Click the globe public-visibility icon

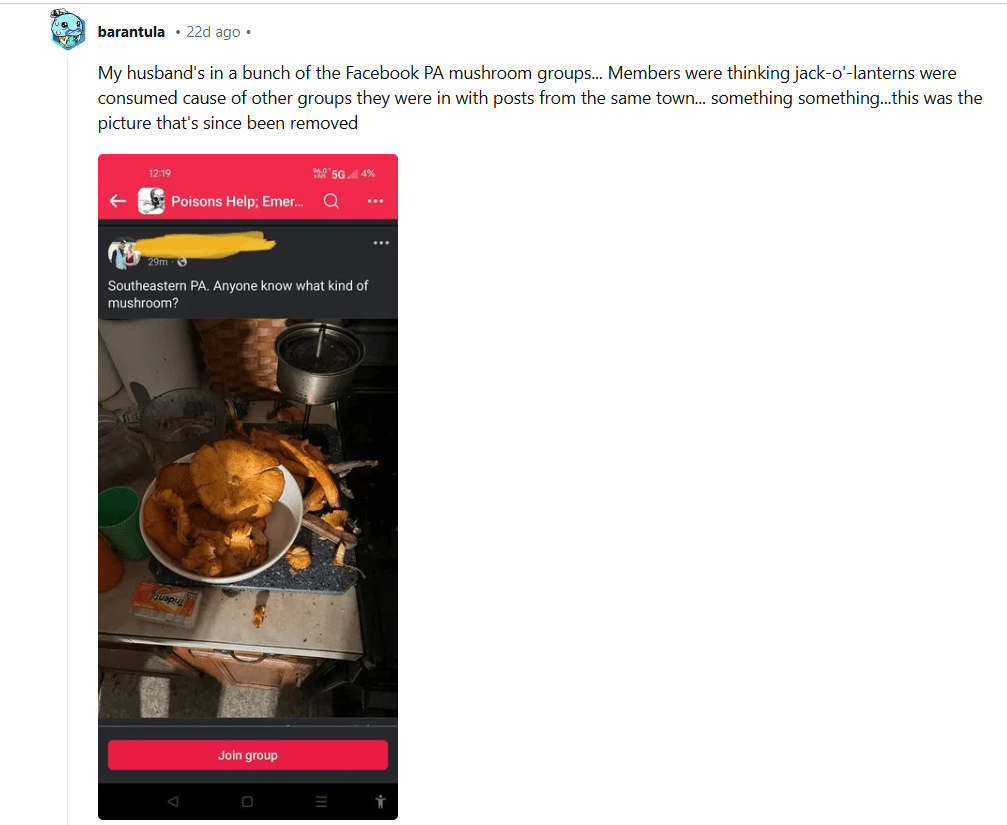click(182, 262)
